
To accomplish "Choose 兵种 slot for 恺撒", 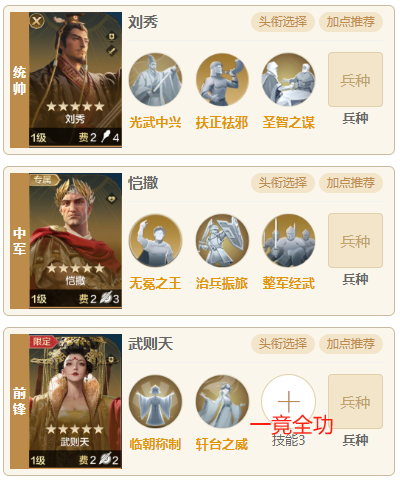I will coord(355,241).
